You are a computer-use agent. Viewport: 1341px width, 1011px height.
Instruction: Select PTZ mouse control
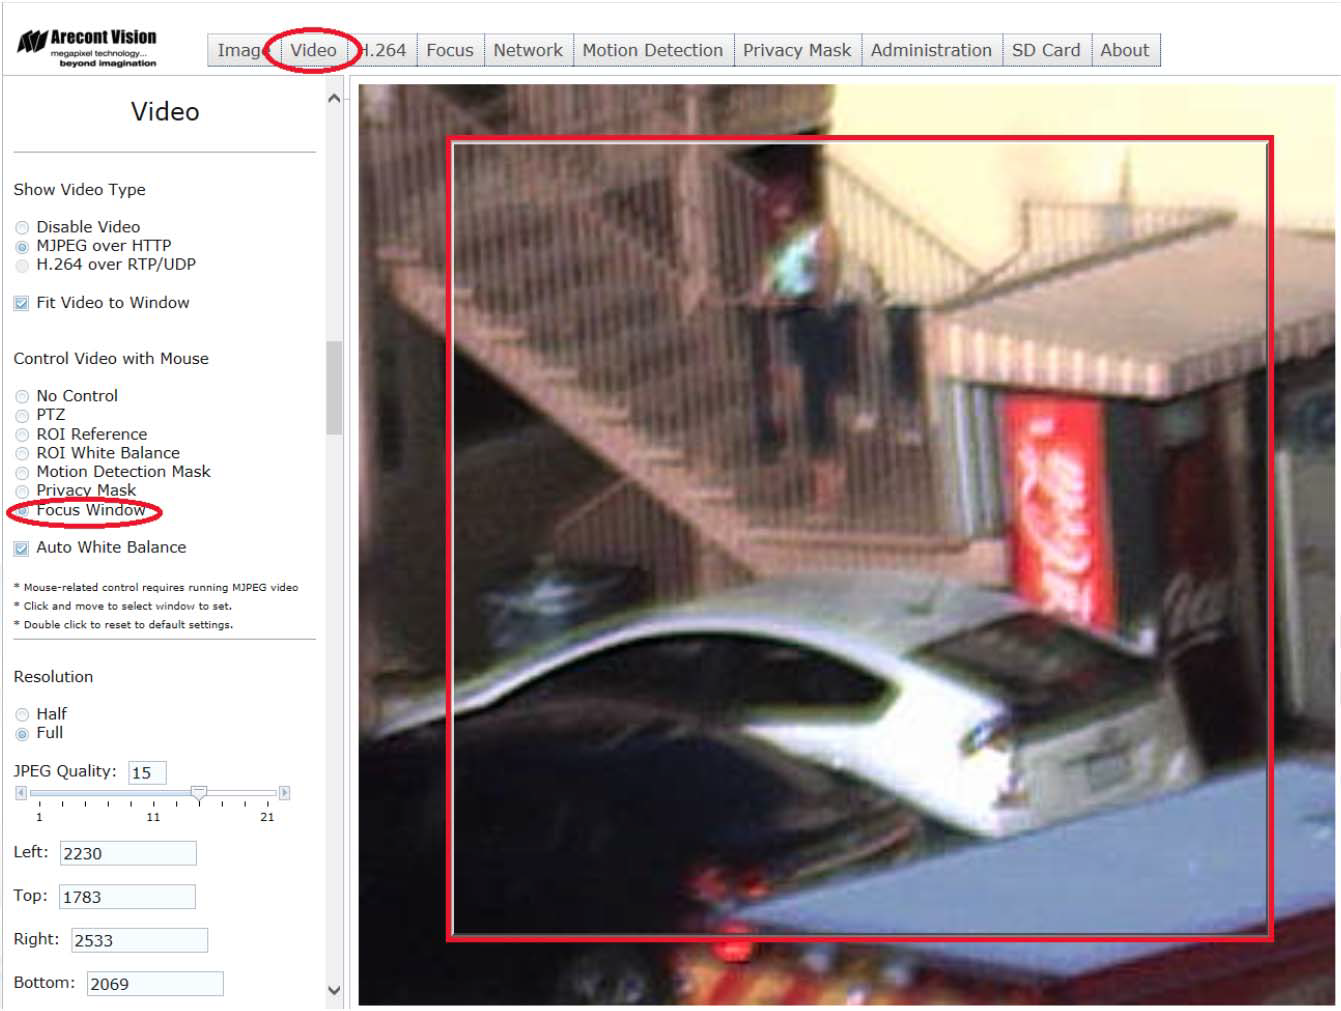point(22,415)
